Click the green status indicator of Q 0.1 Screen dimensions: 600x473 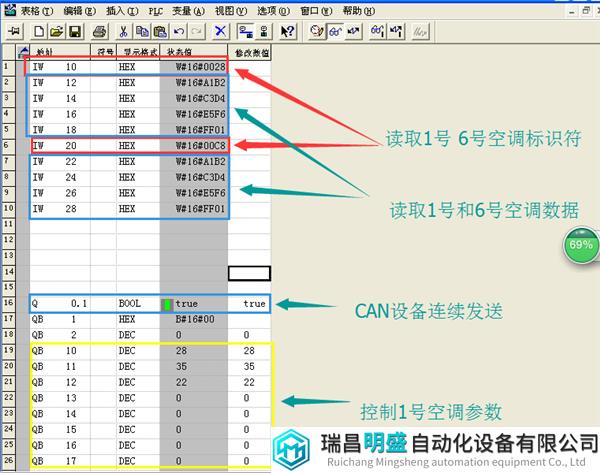pyautogui.click(x=167, y=305)
